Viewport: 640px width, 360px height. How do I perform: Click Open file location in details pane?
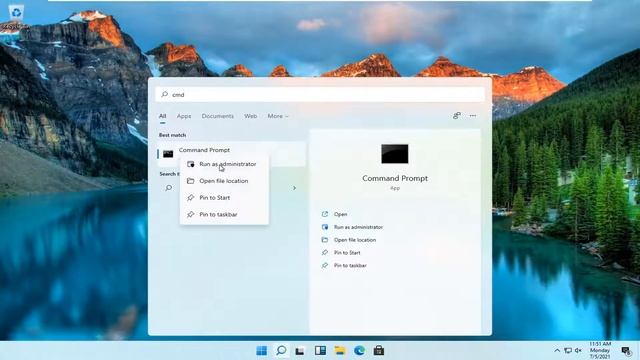click(x=355, y=240)
